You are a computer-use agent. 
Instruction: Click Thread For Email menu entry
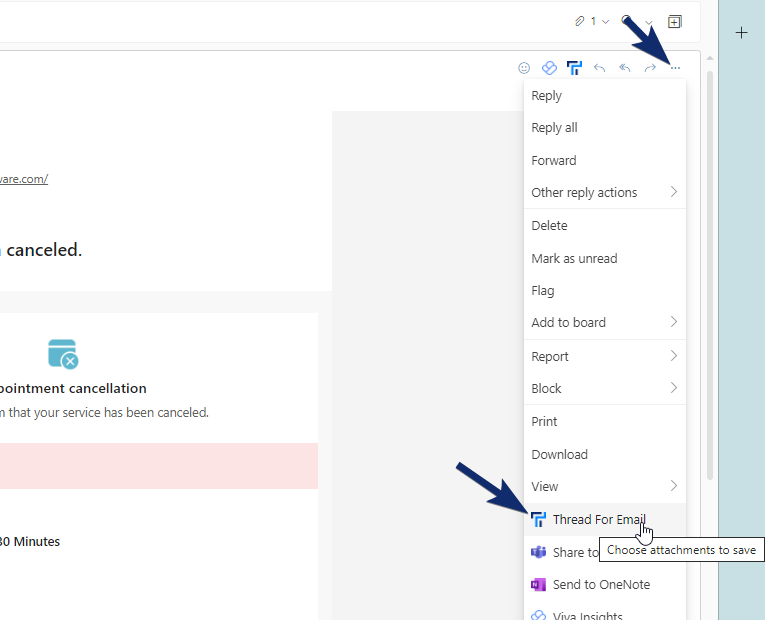click(x=605, y=520)
